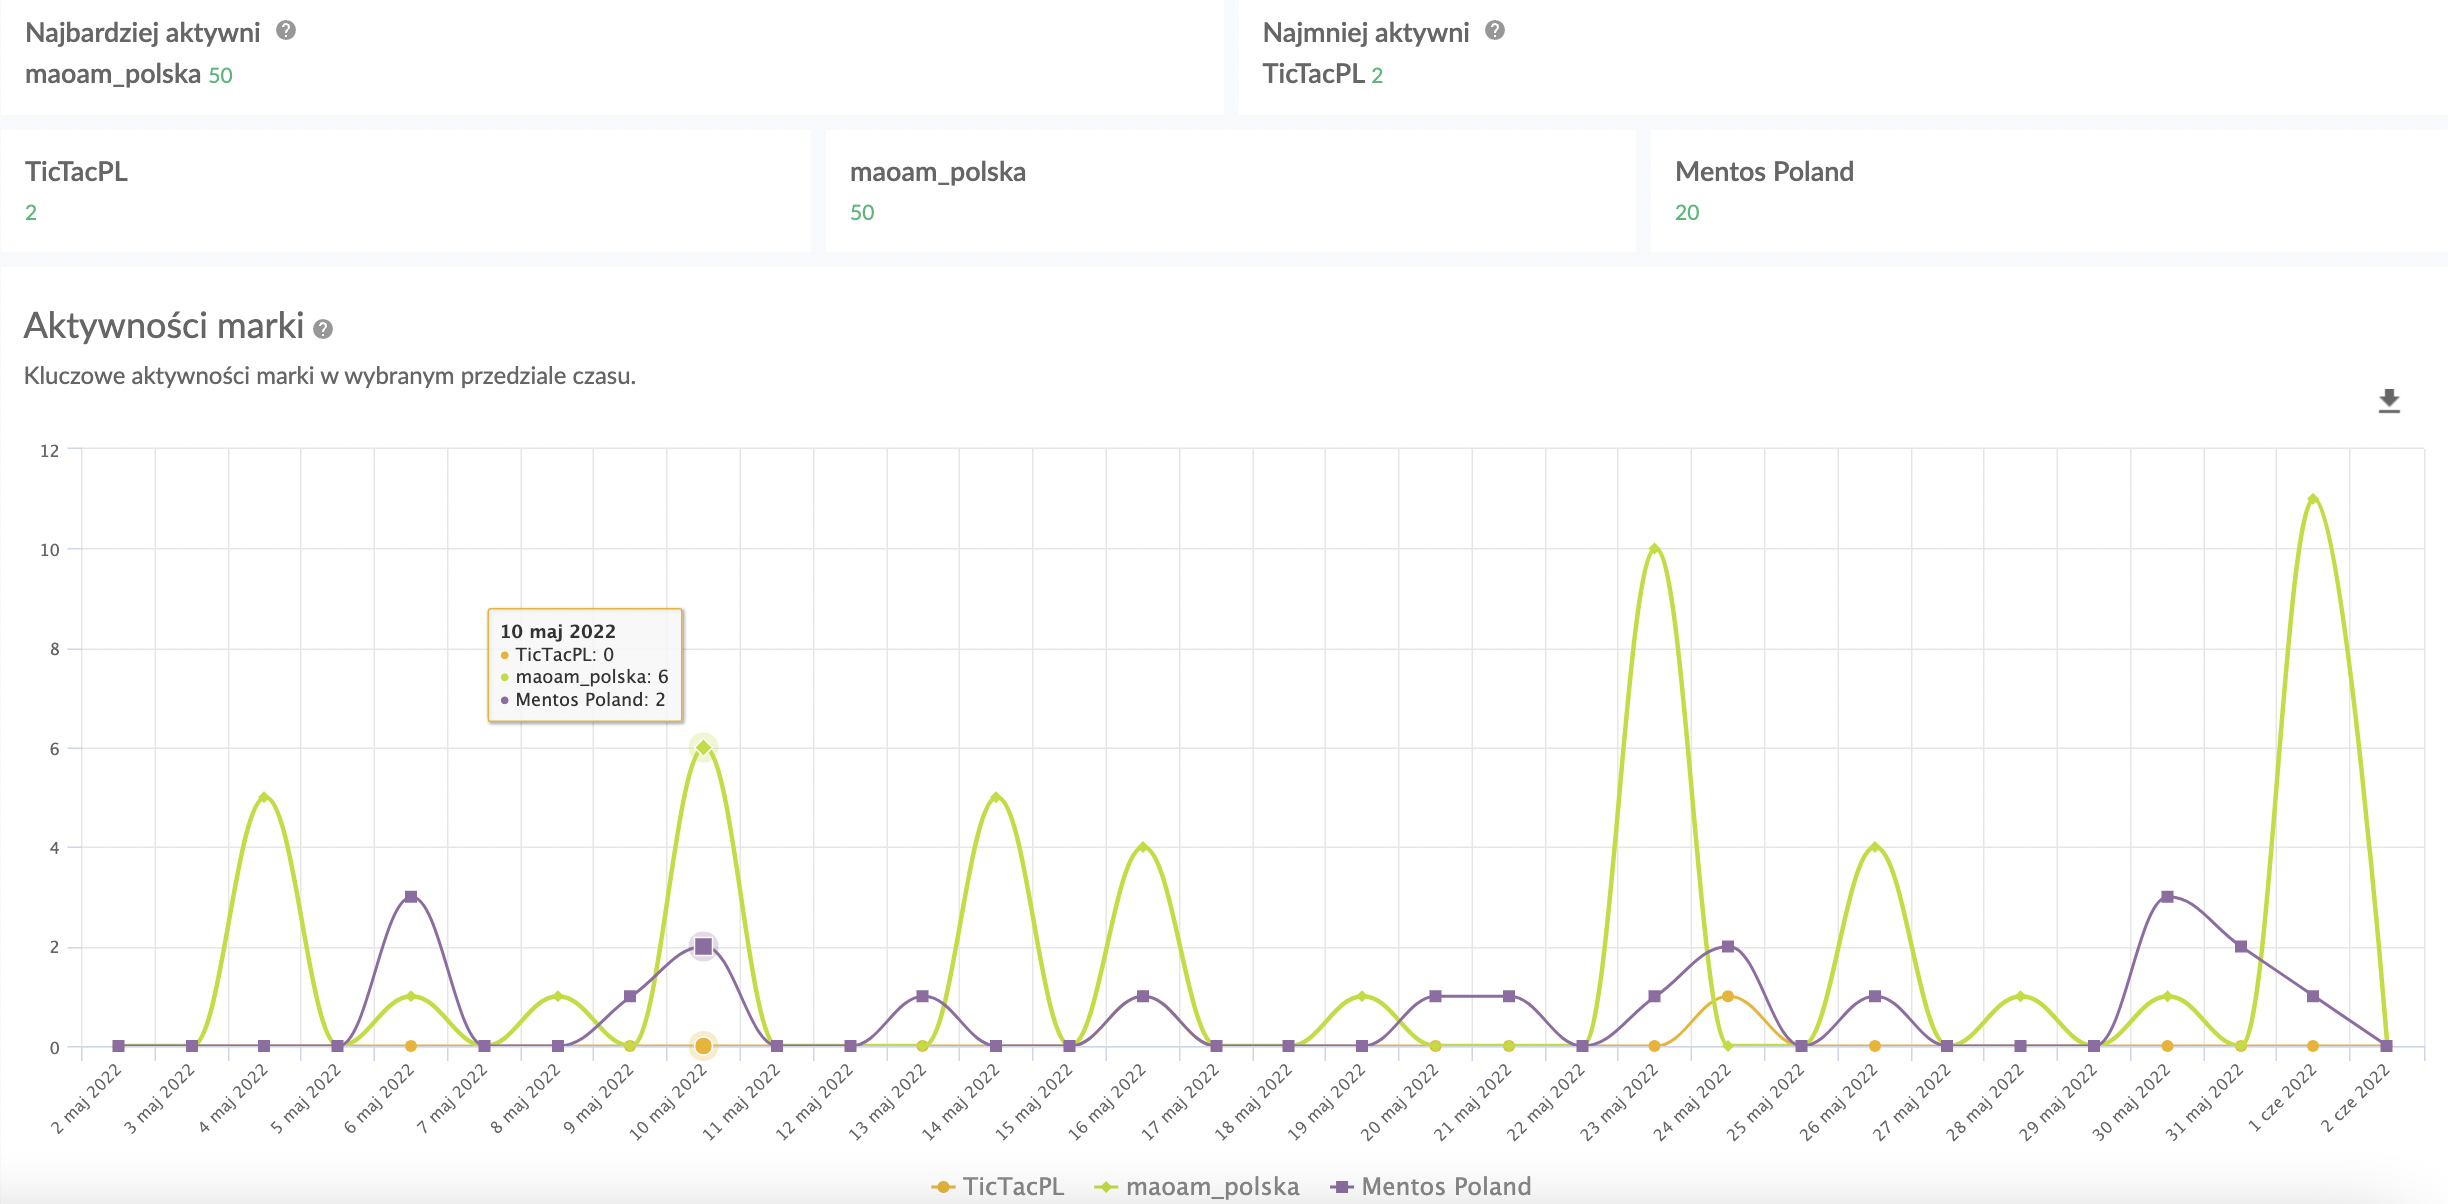Click maoam_polska peak point on 1 cze 2022
Viewport: 2448px width, 1204px height.
click(x=2313, y=499)
